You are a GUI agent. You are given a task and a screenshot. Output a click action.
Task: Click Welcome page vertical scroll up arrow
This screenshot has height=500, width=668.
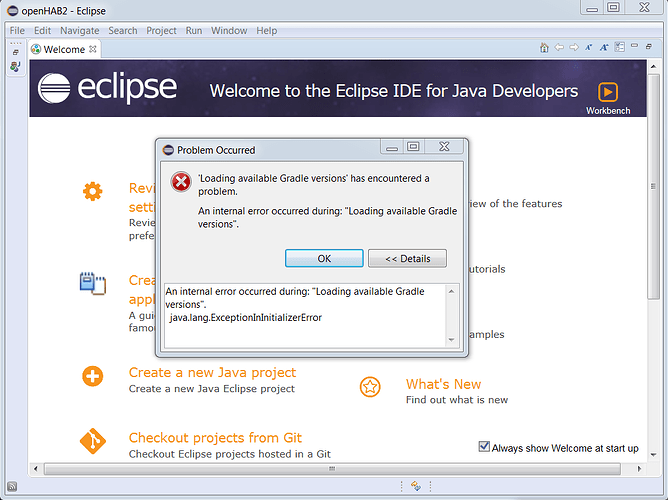(653, 66)
